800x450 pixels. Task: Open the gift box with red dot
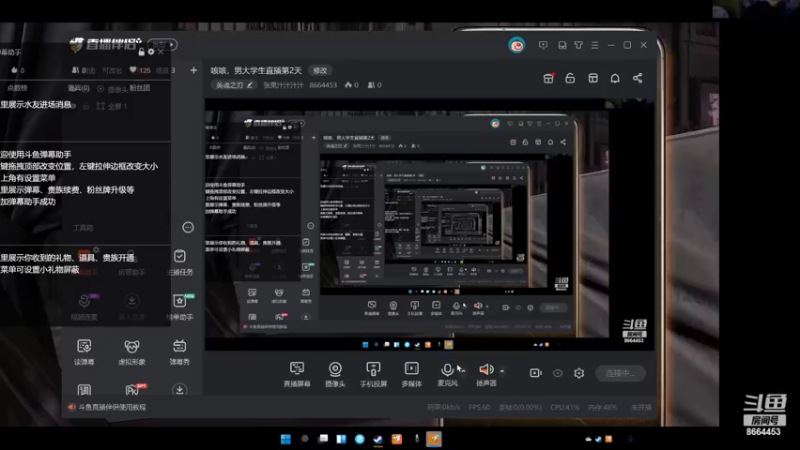coord(548,78)
